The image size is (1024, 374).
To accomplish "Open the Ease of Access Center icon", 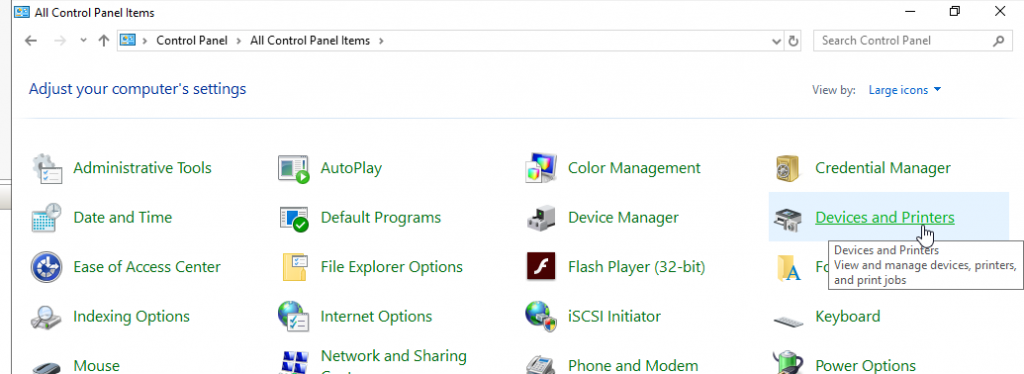I will pyautogui.click(x=47, y=267).
